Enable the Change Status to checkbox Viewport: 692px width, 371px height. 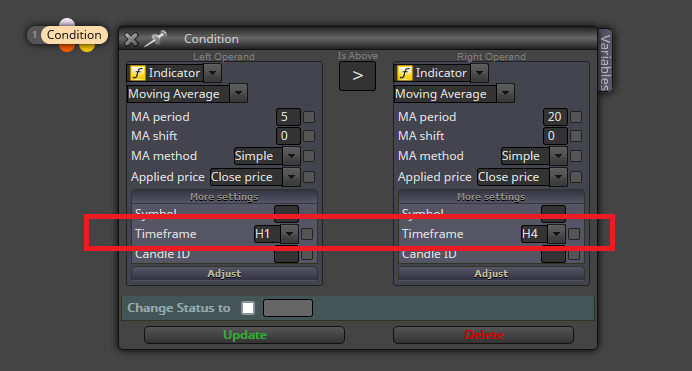pos(248,308)
